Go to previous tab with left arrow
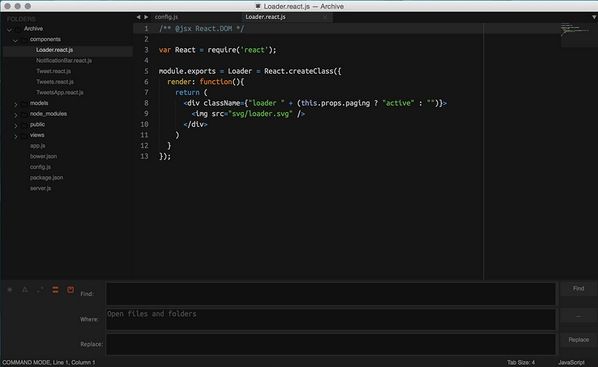The height and width of the screenshot is (367, 598). [x=138, y=17]
